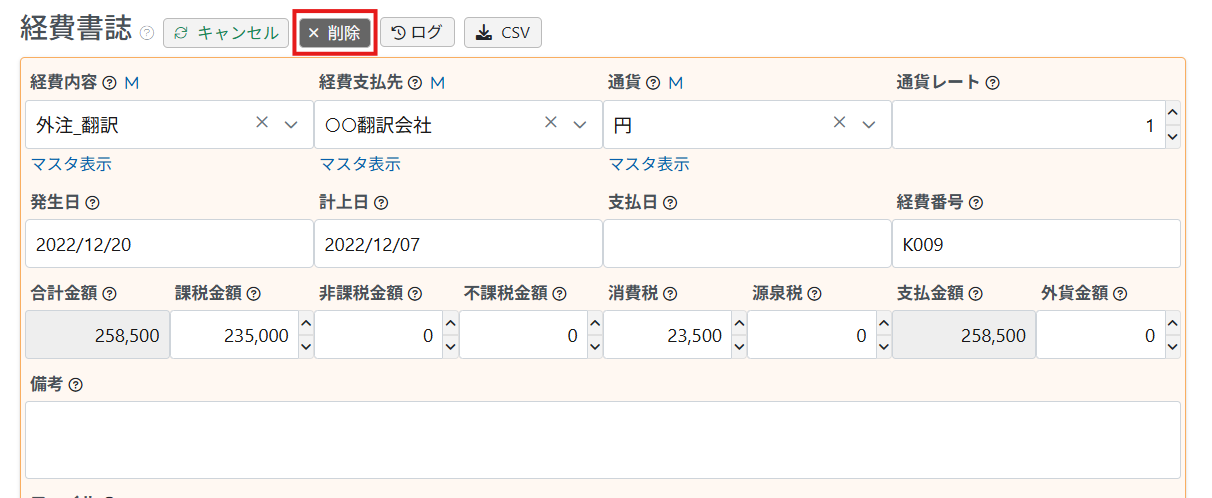Click the M icon beside 経費支払先
Viewport: 1212px width, 498px height.
pos(437,83)
